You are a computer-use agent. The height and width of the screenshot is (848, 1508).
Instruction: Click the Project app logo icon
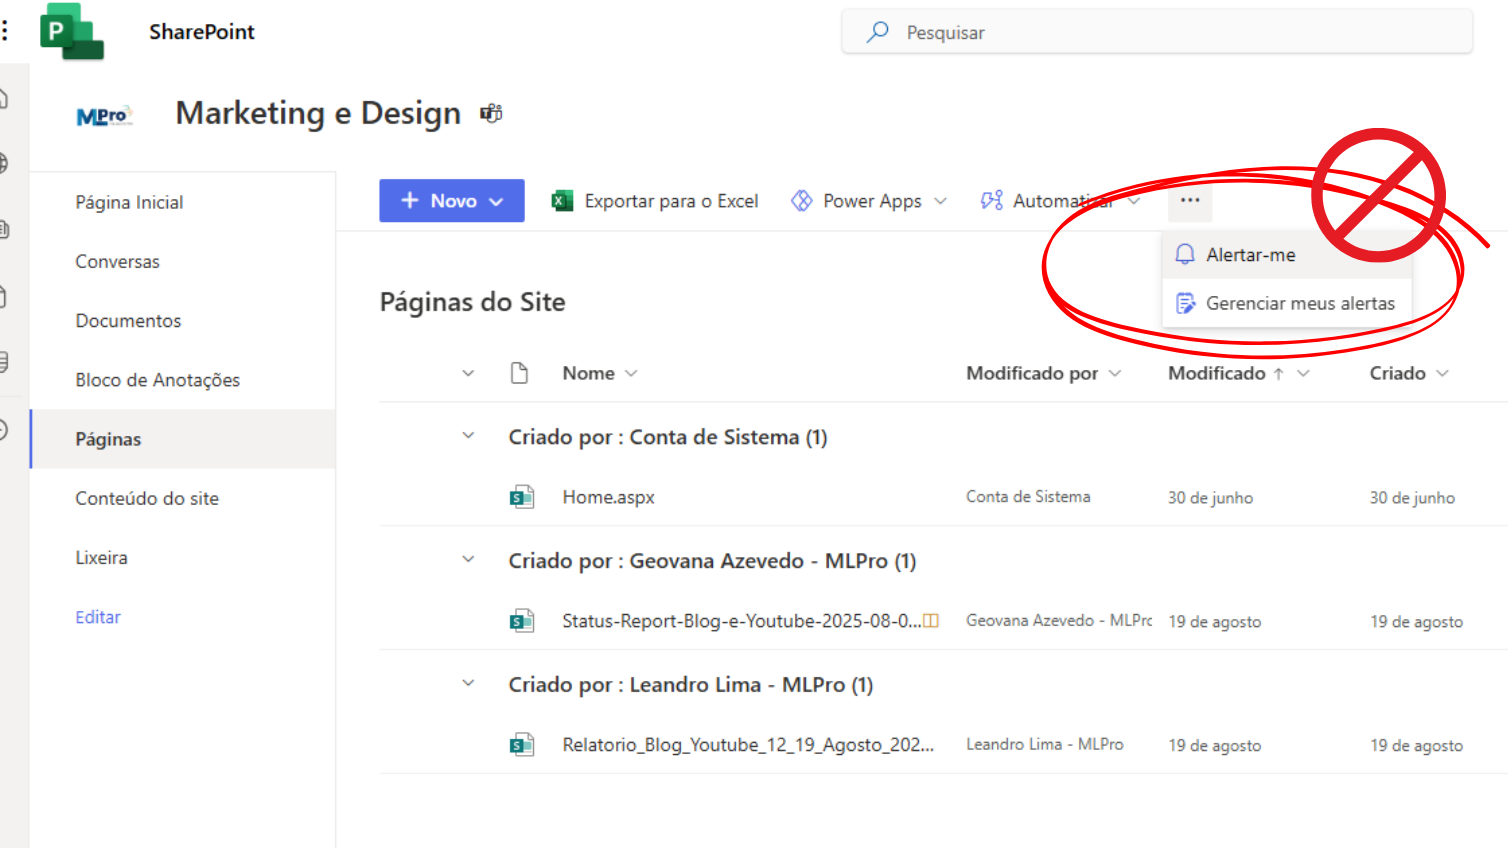71,32
